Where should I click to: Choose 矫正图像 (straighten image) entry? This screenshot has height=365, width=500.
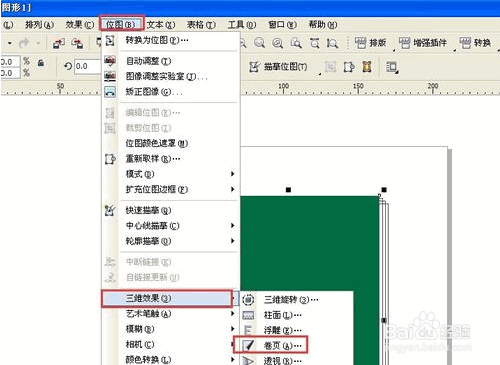[x=171, y=92]
